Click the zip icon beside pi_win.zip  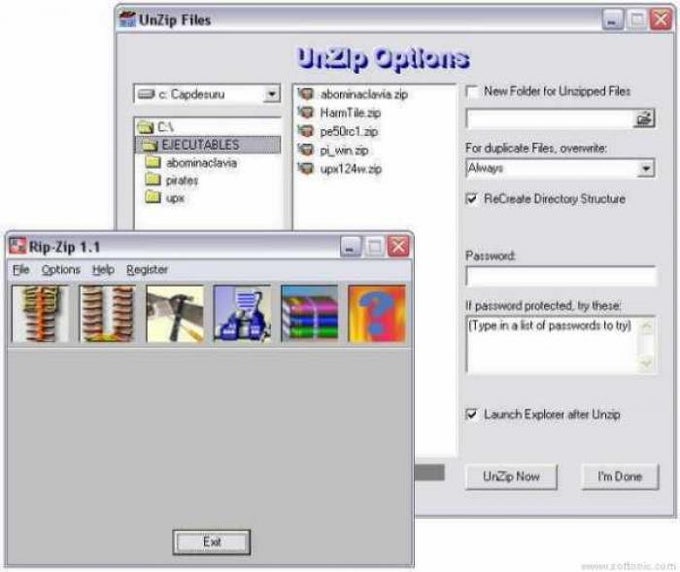tap(306, 150)
